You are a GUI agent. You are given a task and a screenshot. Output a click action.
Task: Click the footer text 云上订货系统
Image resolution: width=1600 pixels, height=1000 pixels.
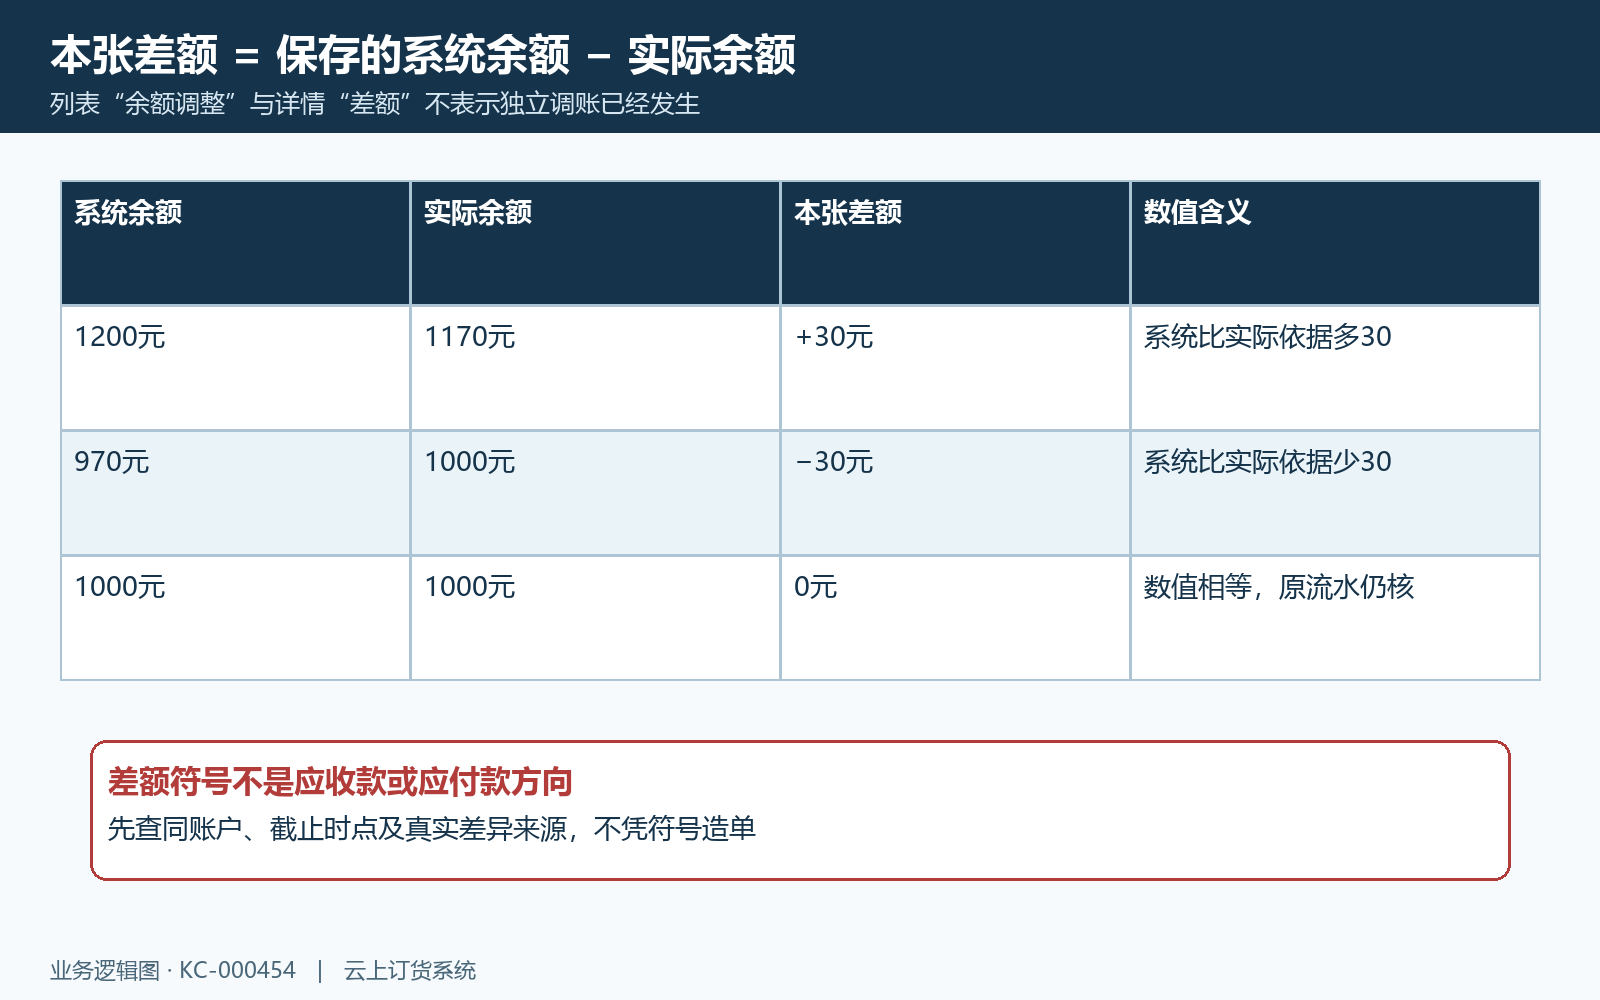pyautogui.click(x=410, y=970)
